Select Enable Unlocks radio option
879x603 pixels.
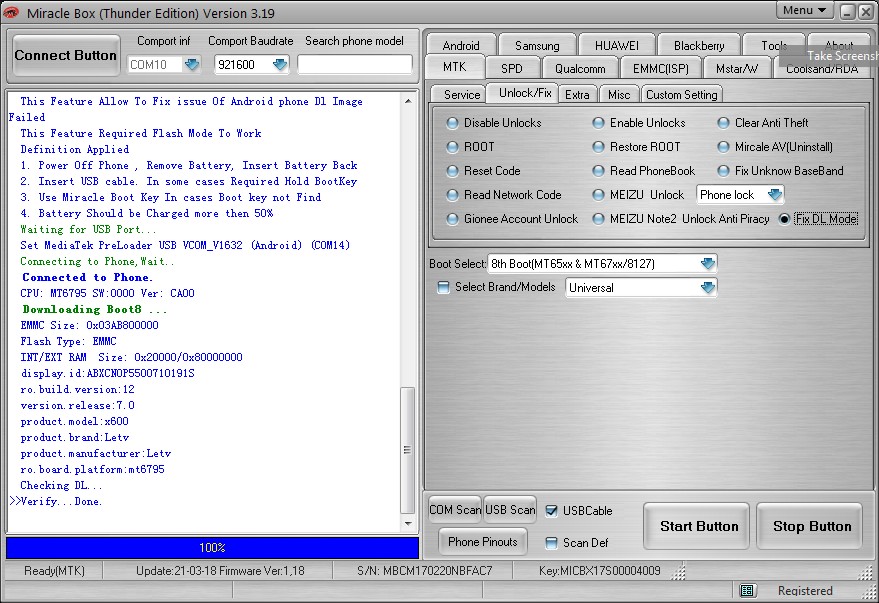pyautogui.click(x=598, y=123)
